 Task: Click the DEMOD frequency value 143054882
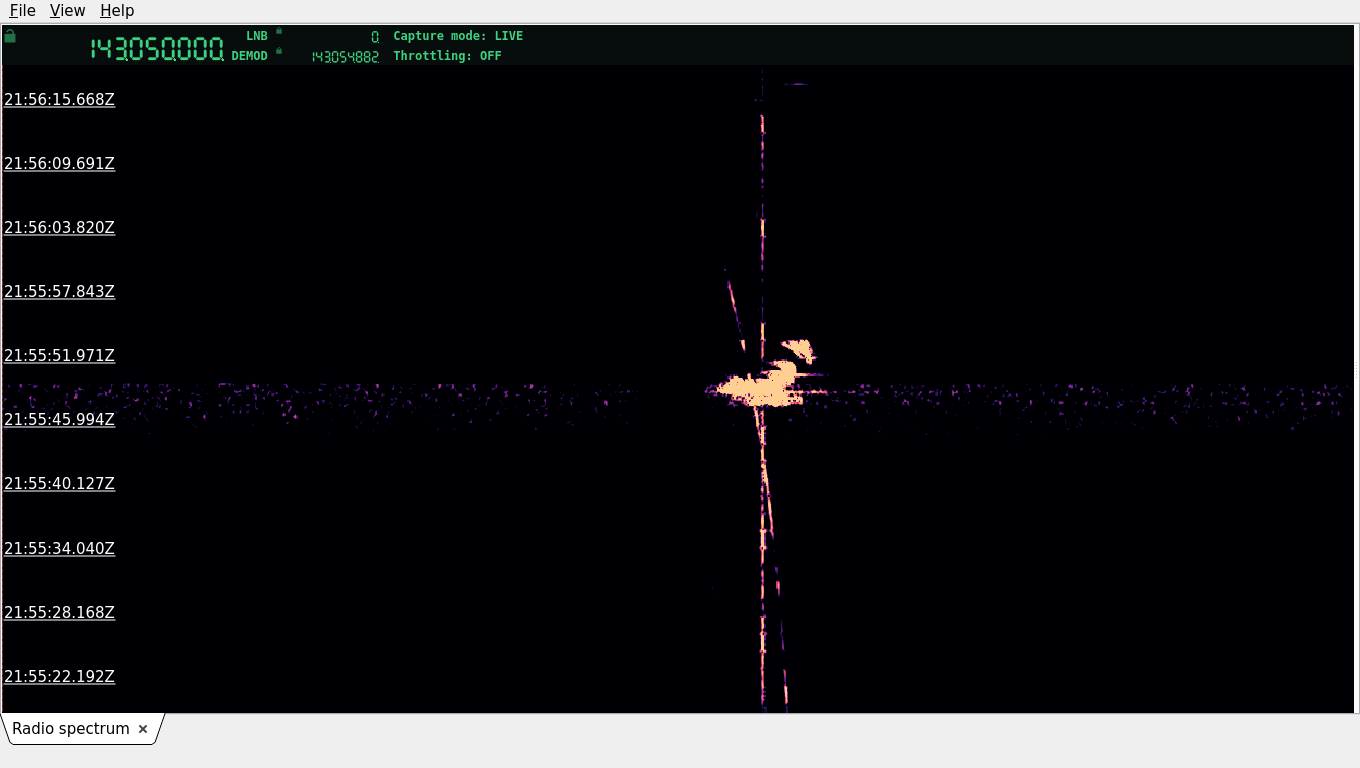(x=345, y=57)
